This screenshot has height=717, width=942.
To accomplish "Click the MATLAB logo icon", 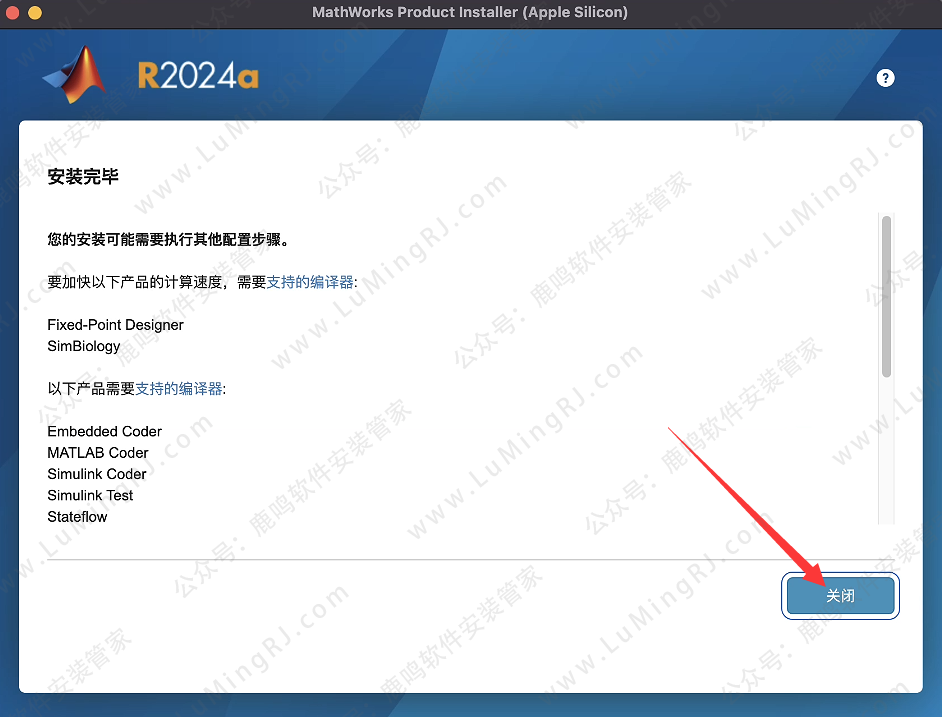I will 75,76.
